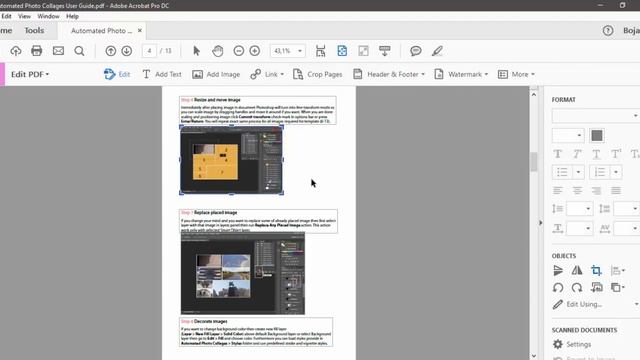Click the vertical scrollbar thumb
Image resolution: width=640 pixels, height=360 pixels.
[533, 162]
